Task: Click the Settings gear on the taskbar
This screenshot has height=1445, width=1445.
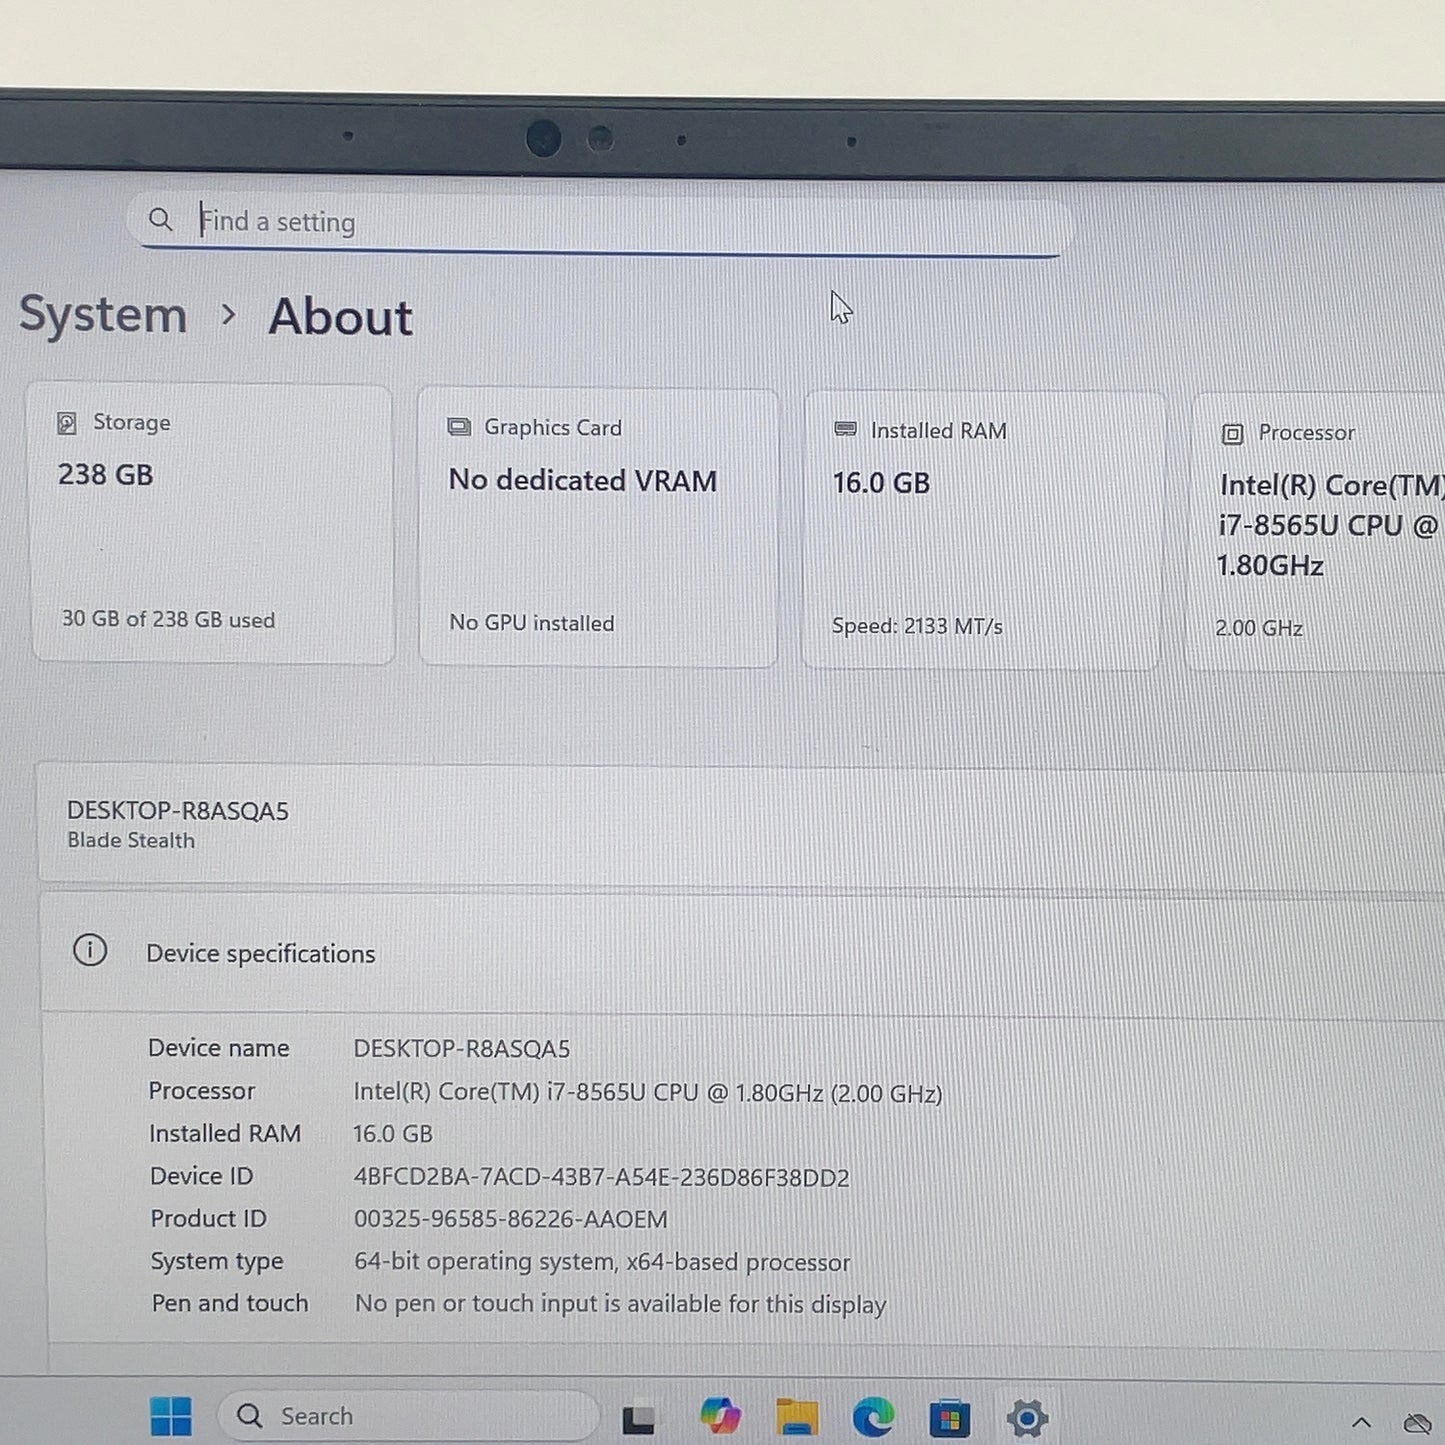Action: click(1027, 1418)
